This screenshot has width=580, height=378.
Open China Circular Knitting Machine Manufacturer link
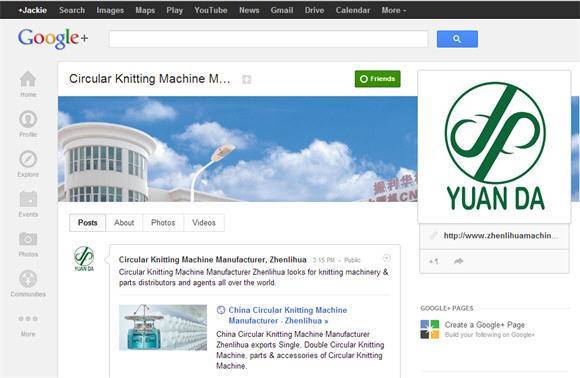pyautogui.click(x=287, y=315)
